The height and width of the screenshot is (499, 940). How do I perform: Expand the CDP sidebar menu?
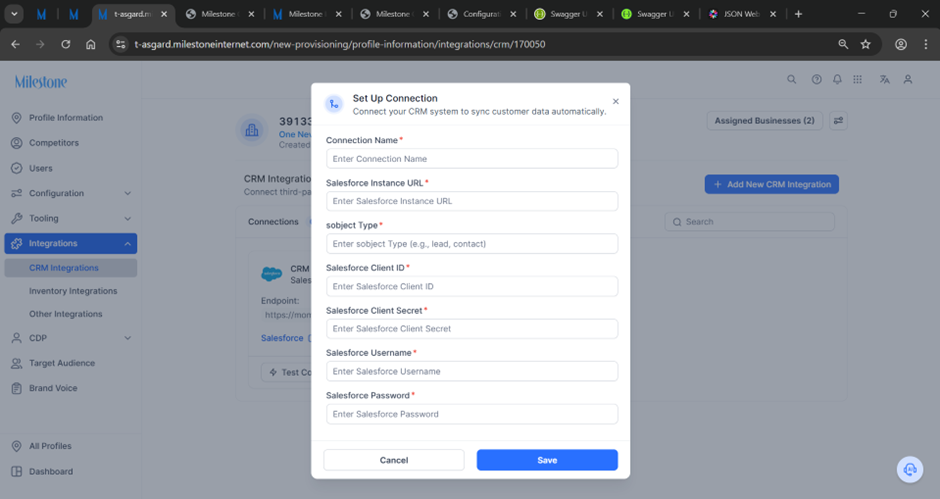(x=71, y=338)
